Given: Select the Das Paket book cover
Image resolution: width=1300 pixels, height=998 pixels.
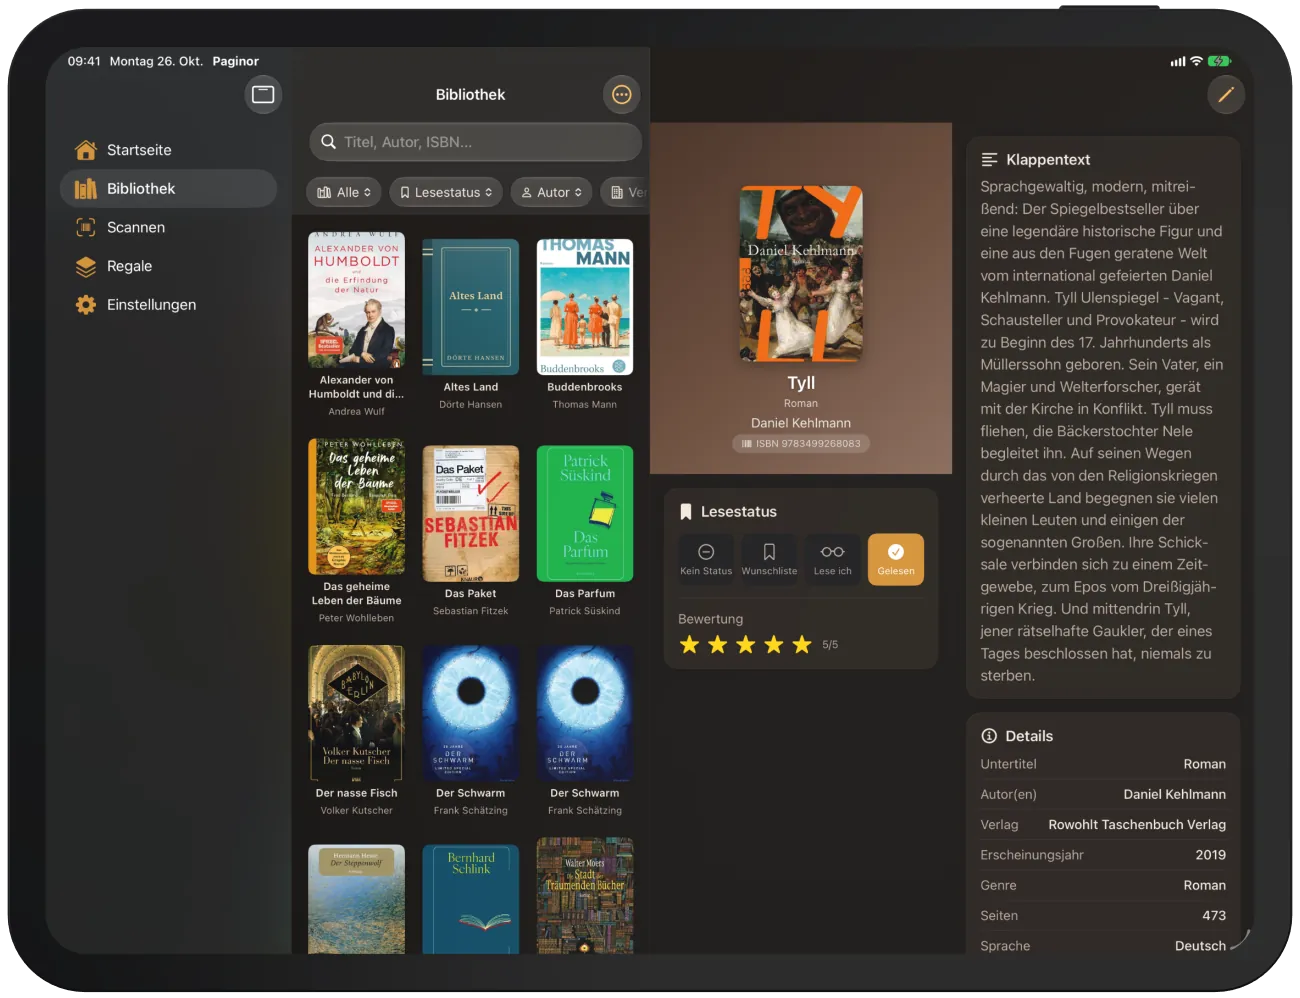Looking at the screenshot, I should click(x=471, y=514).
